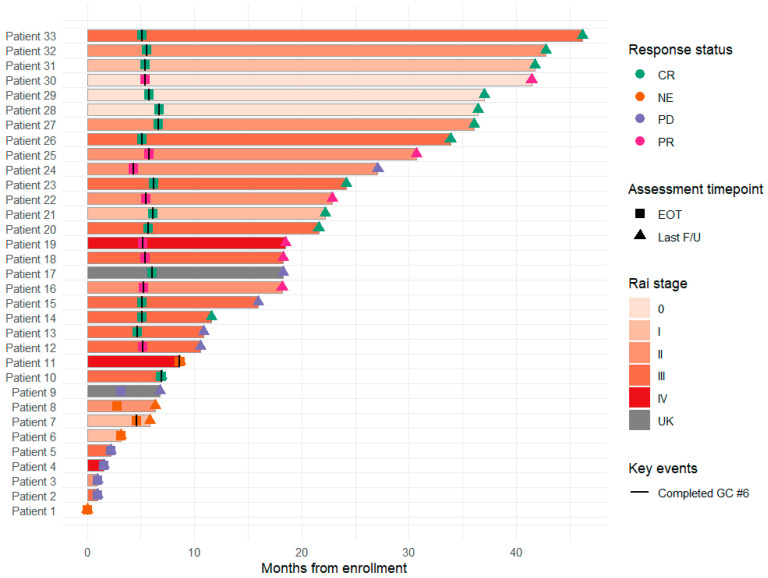Click the black EOT square symbol
Screen dimensions: 768x578
coord(640,214)
